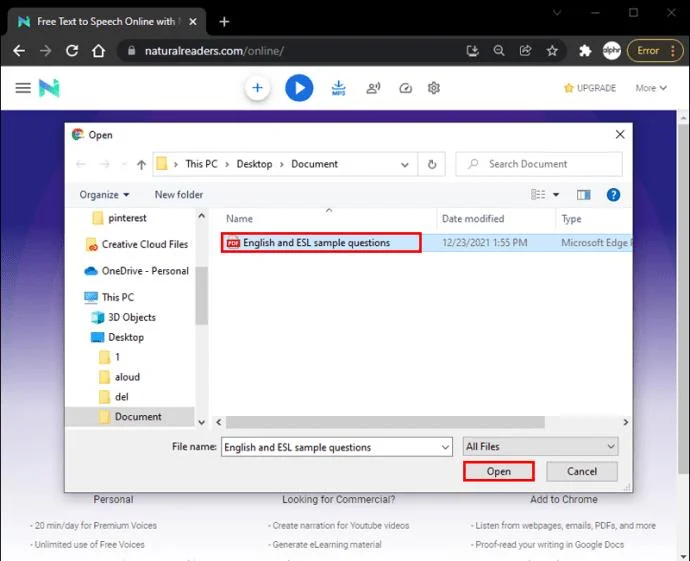Refresh the Document folder listing
690x561 pixels.
coord(432,165)
